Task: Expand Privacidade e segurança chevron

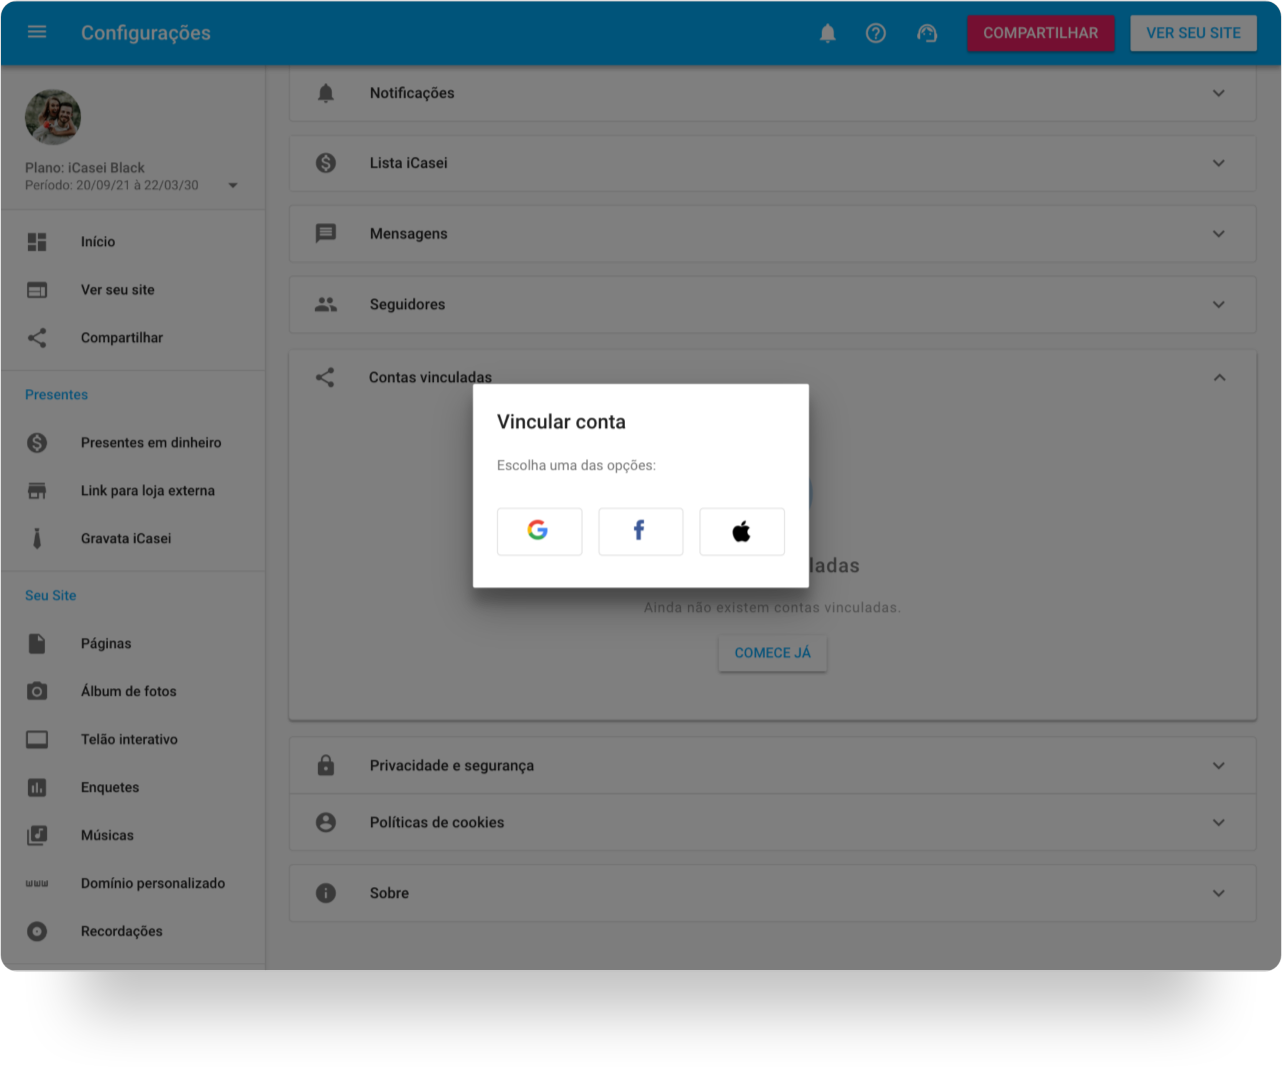Action: 1219,766
